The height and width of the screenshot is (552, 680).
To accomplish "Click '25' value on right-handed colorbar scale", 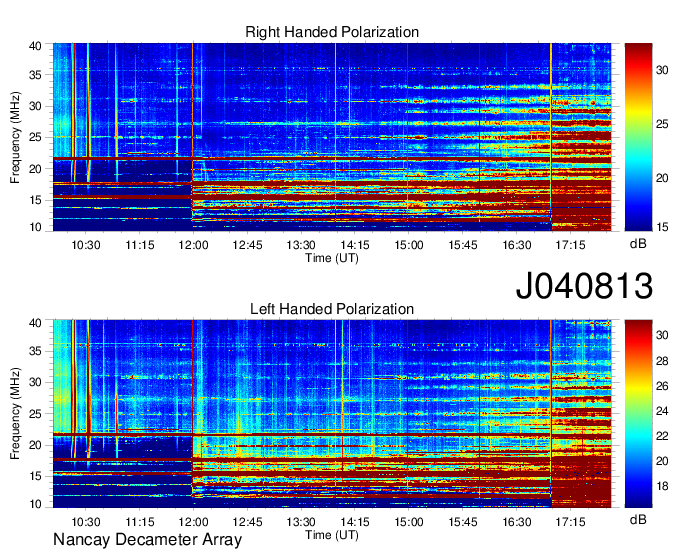I will click(x=662, y=124).
